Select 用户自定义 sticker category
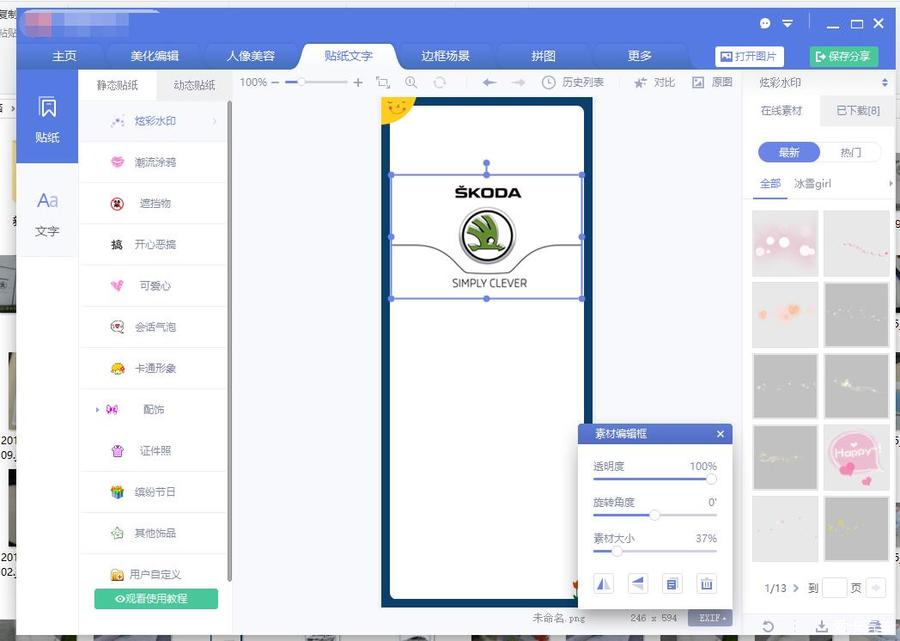 pyautogui.click(x=153, y=574)
